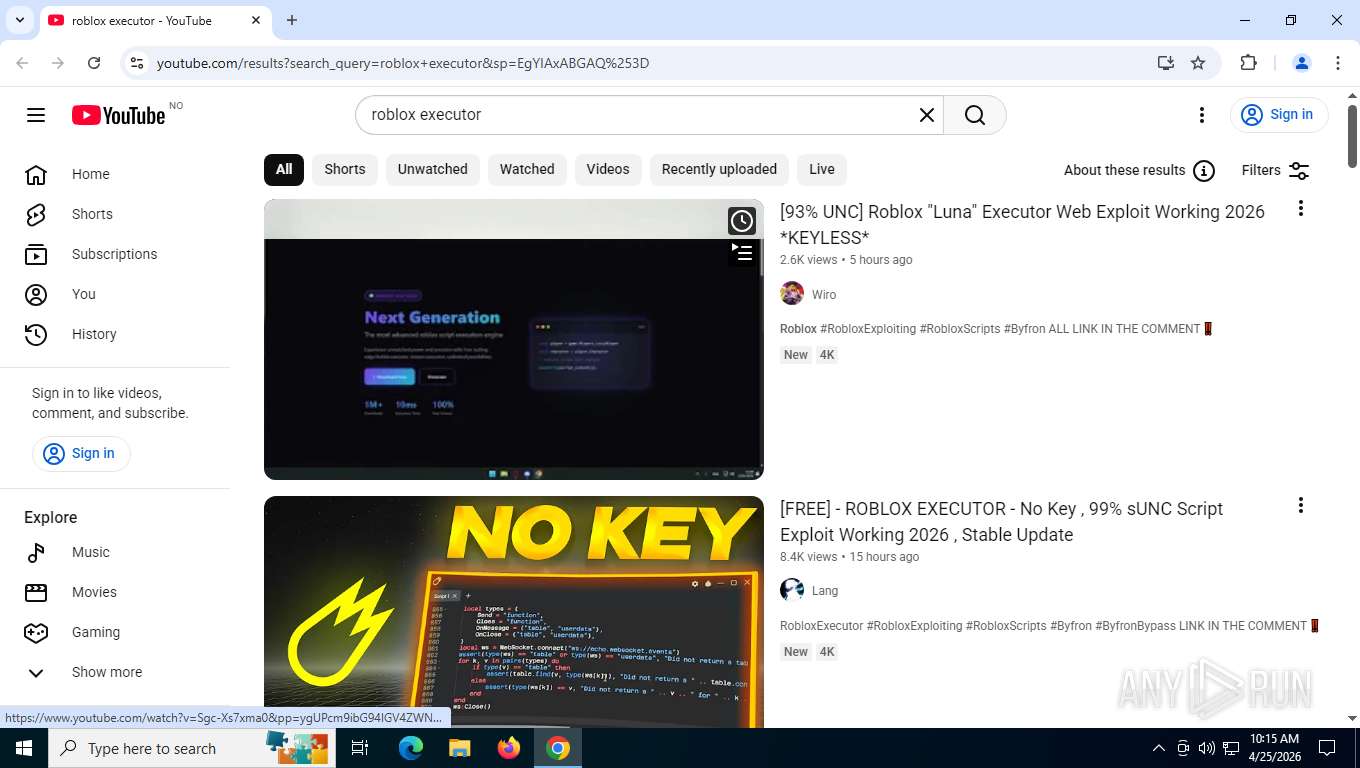Viewport: 1360px width, 768px height.
Task: Click Sign in button in header
Action: tap(1279, 115)
